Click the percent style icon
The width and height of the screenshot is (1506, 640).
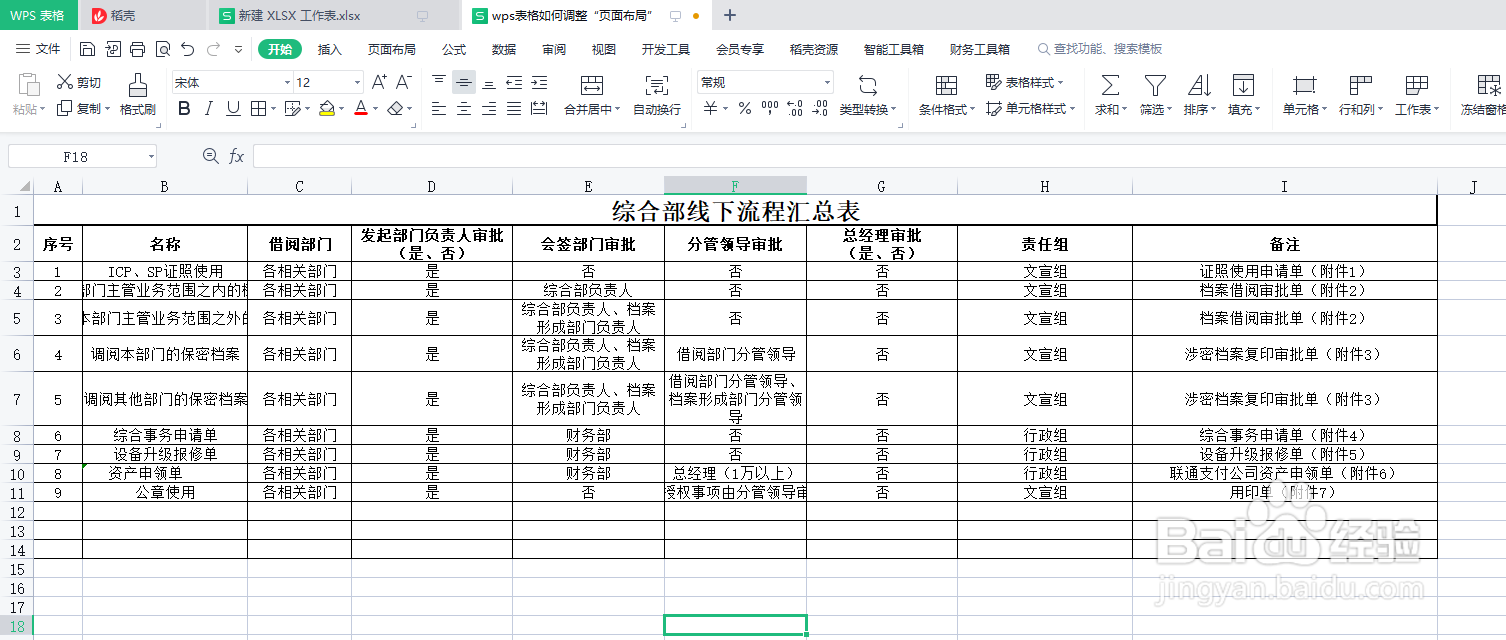[744, 108]
